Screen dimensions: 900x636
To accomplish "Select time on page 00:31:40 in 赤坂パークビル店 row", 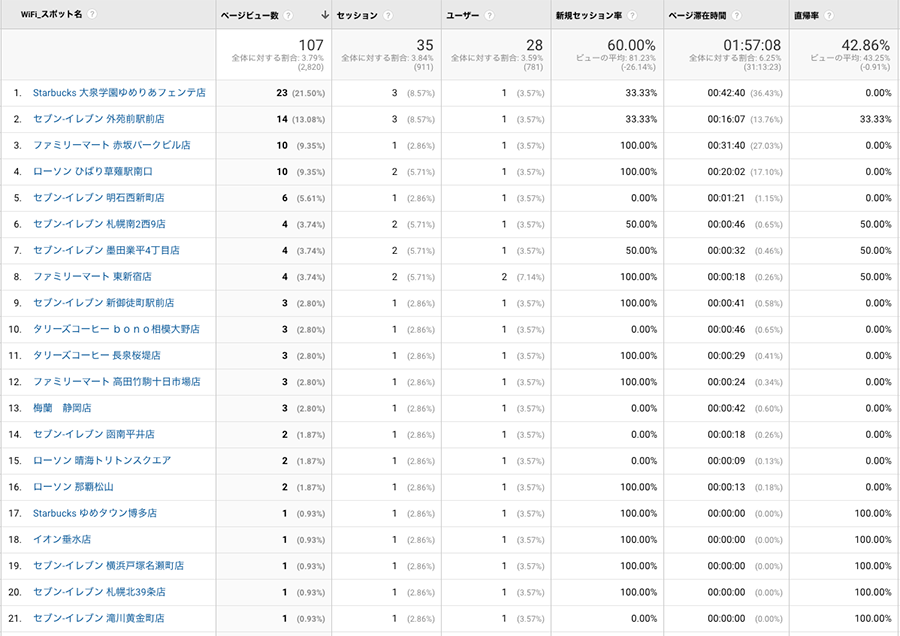I will tap(726, 146).
